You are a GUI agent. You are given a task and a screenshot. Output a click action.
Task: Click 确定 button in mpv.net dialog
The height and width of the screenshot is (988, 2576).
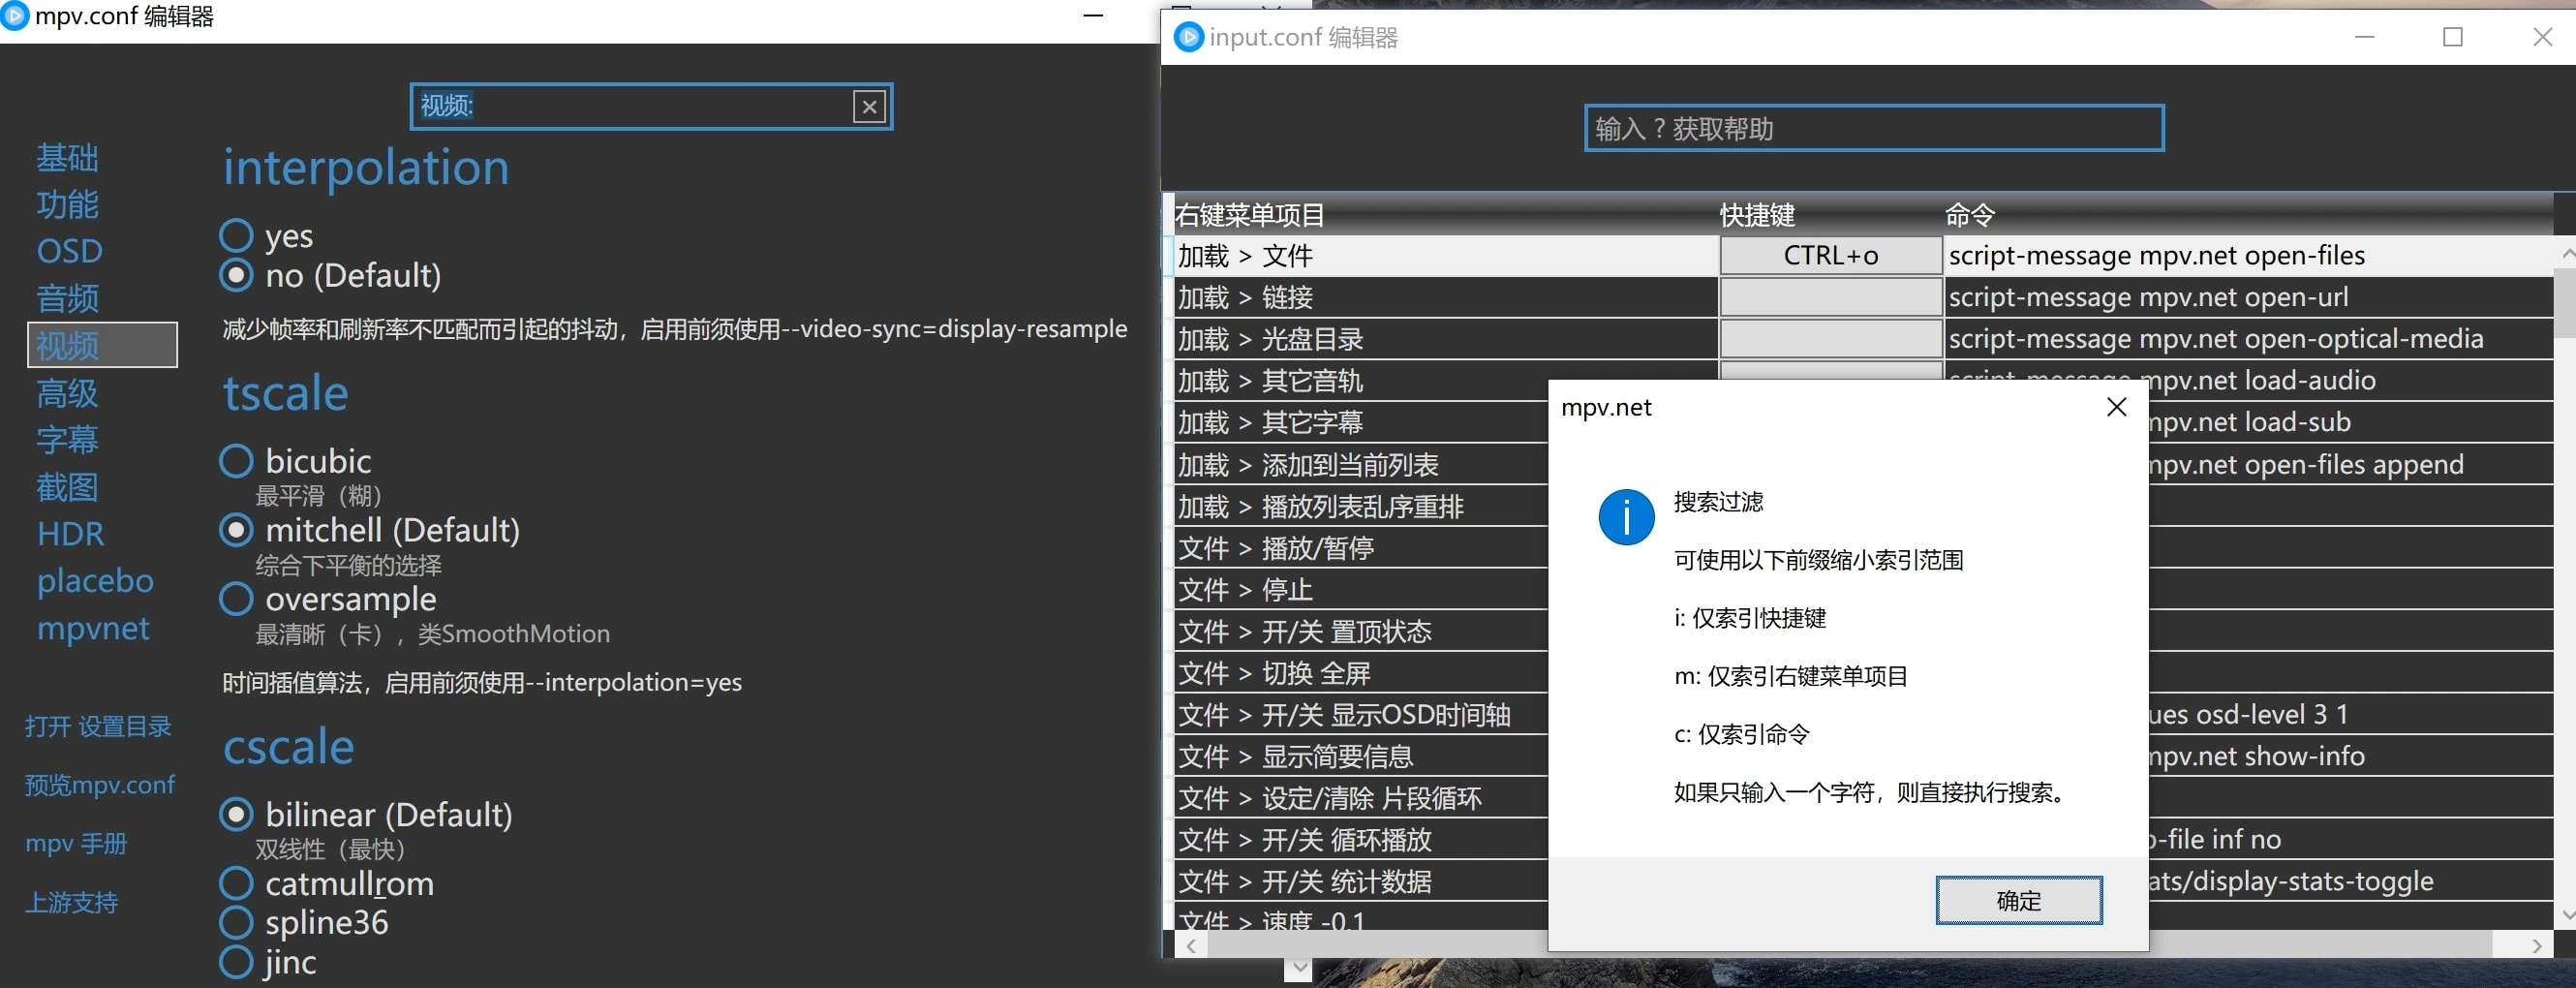point(2018,900)
